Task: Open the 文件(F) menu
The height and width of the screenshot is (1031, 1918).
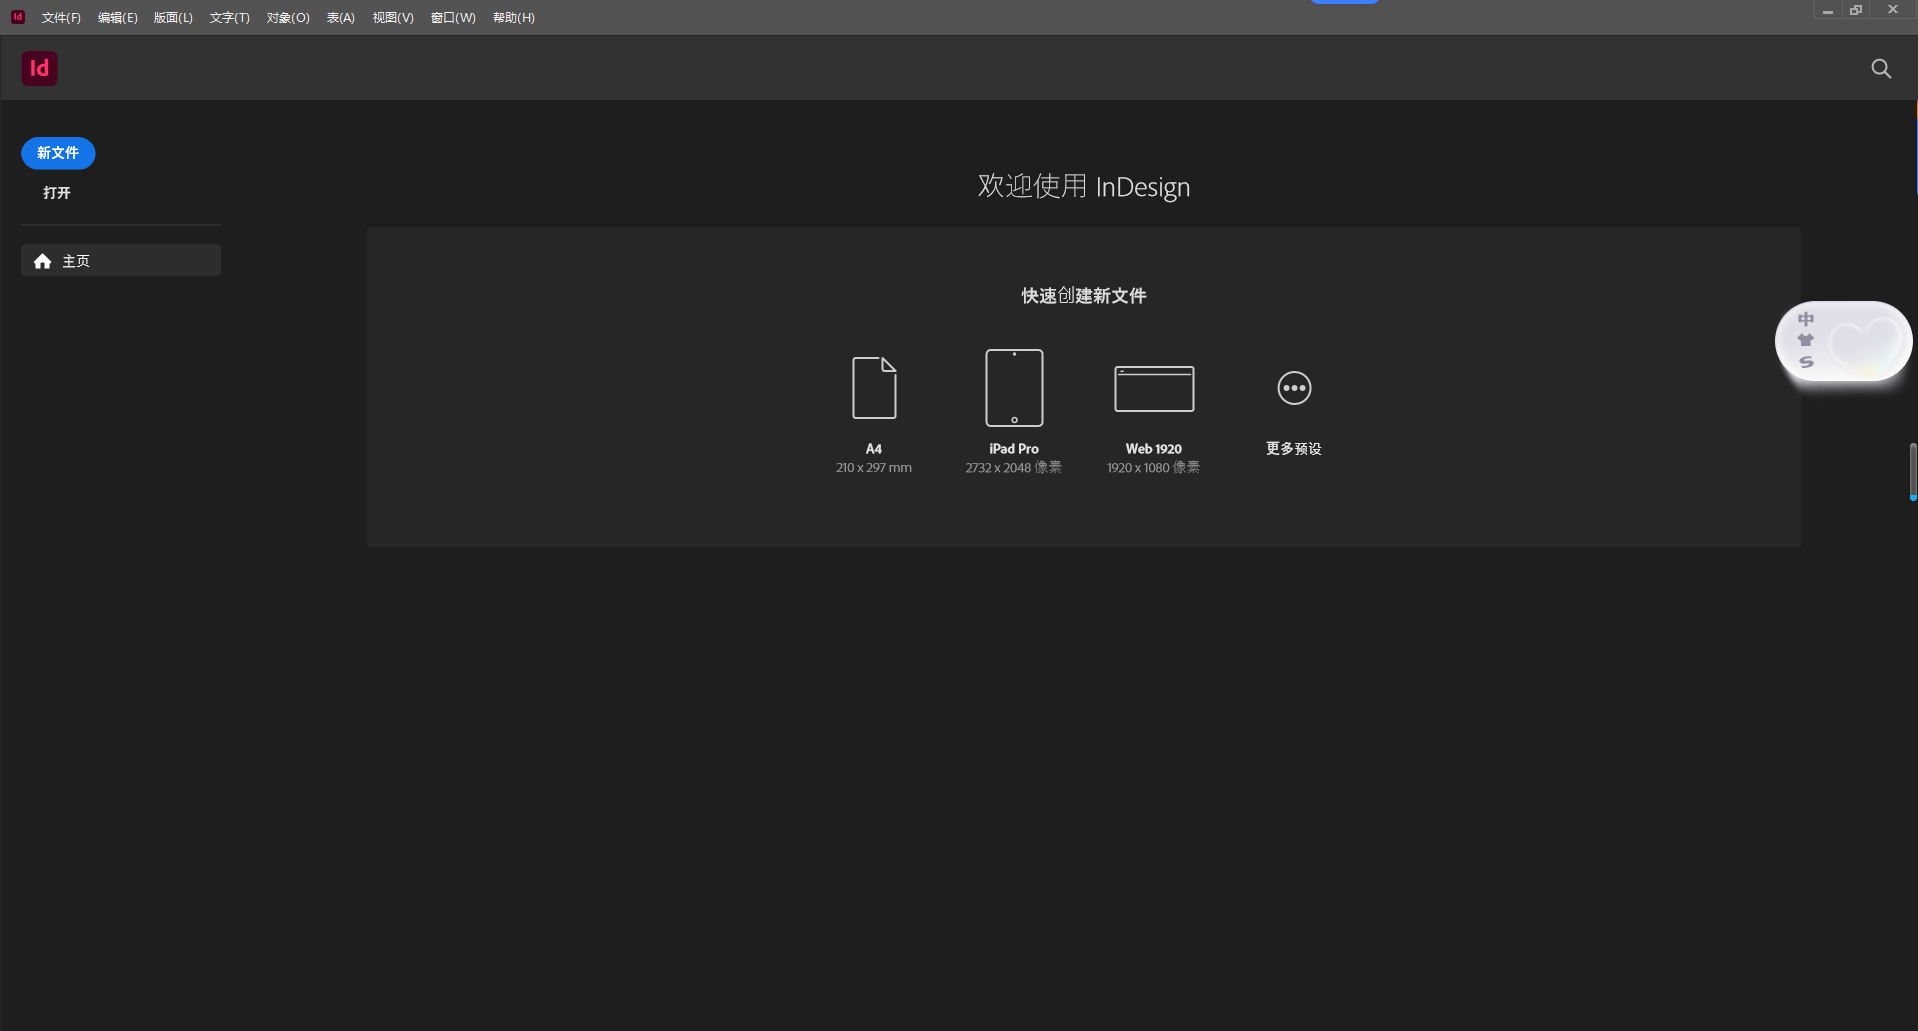Action: click(x=61, y=17)
